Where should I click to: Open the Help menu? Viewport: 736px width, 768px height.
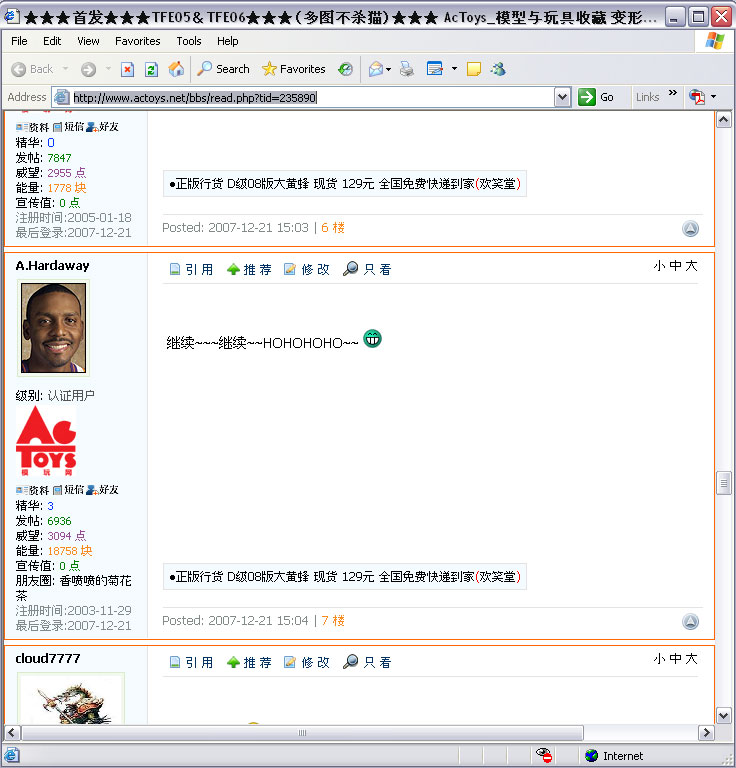228,41
